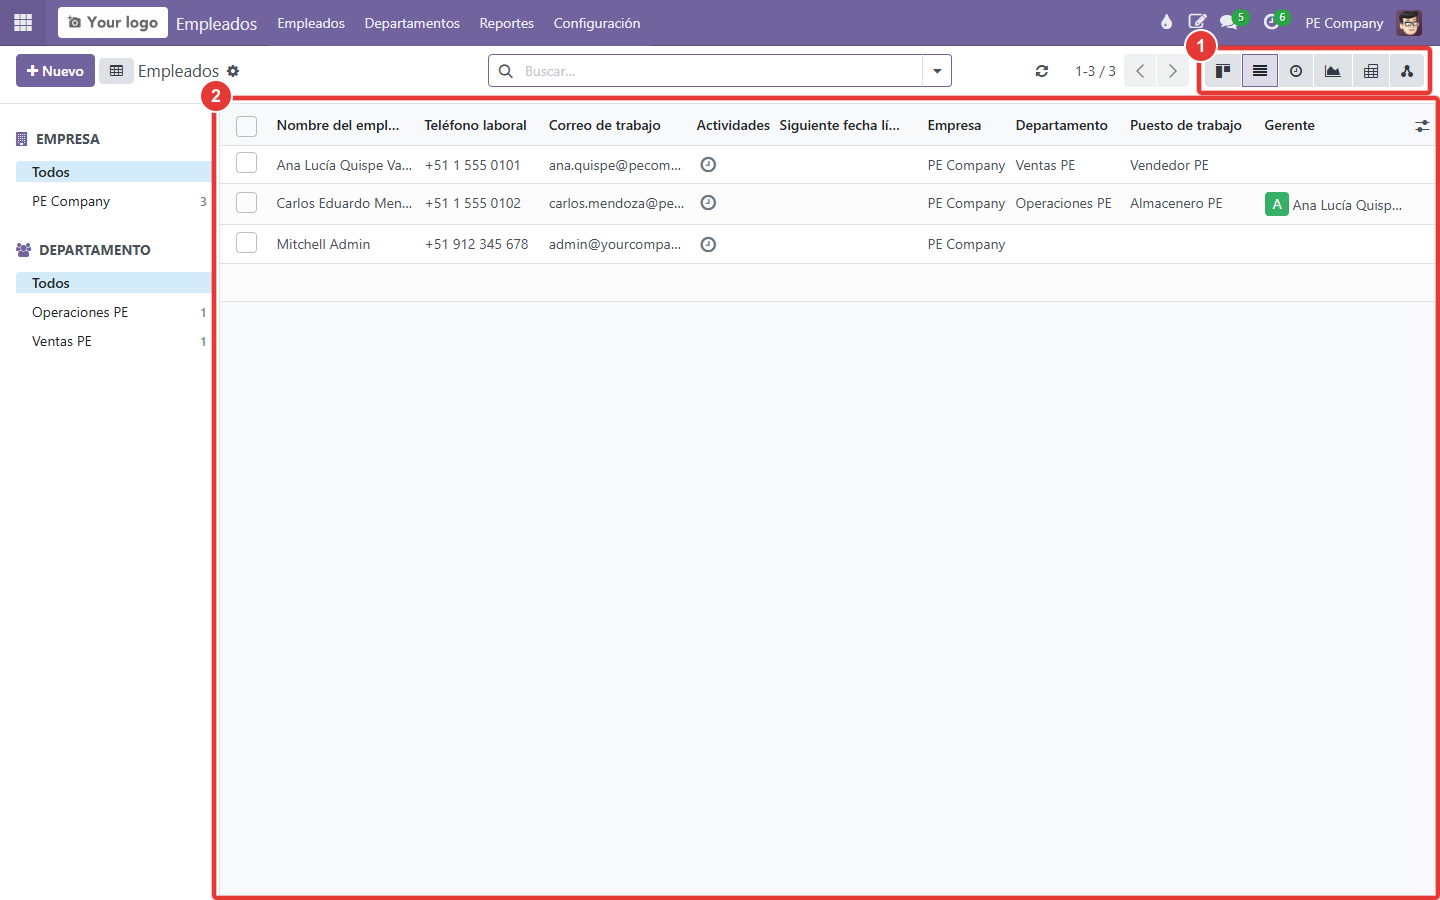Image resolution: width=1440 pixels, height=900 pixels.
Task: Filter by PE Company in sidebar
Action: point(113,201)
